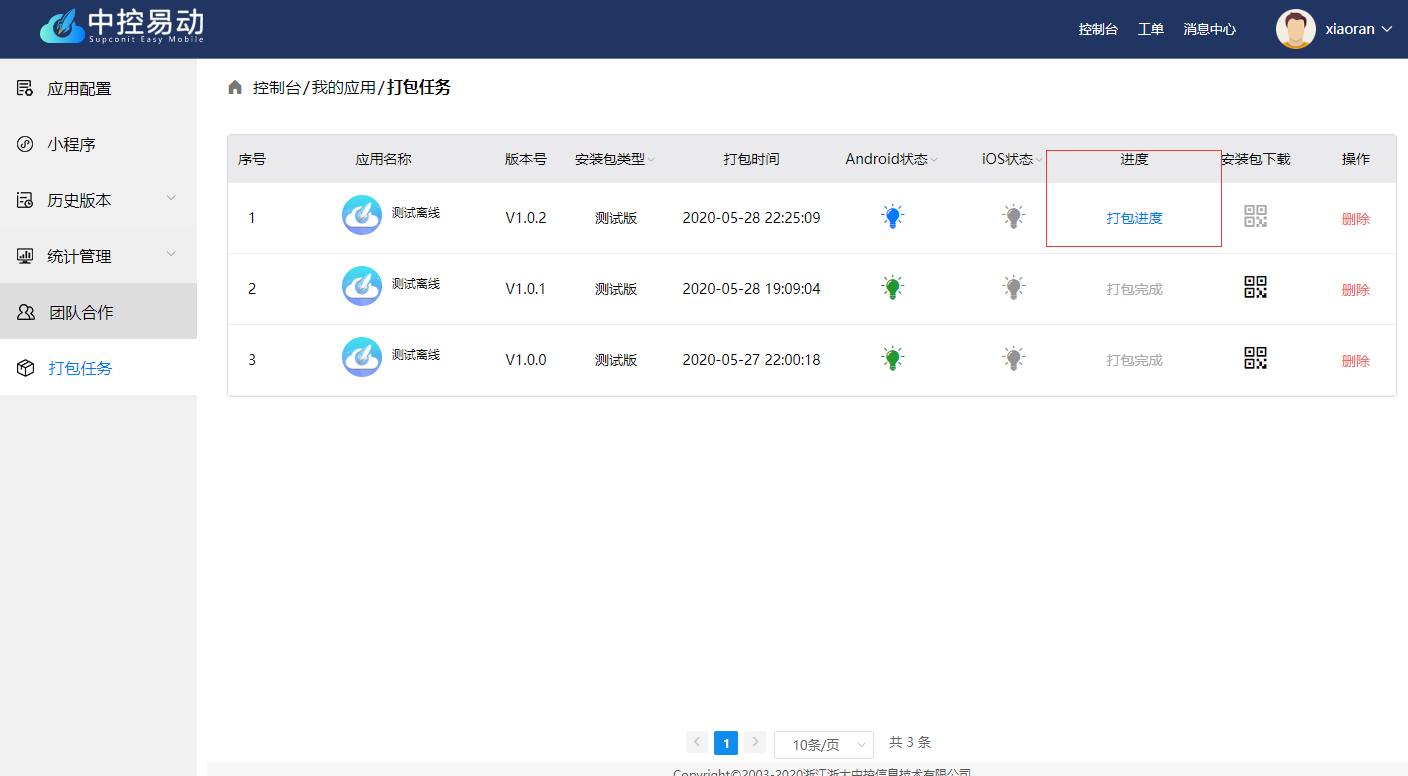Click blue Android status bulb for V1.0.2
This screenshot has height=776, width=1408.
click(893, 216)
